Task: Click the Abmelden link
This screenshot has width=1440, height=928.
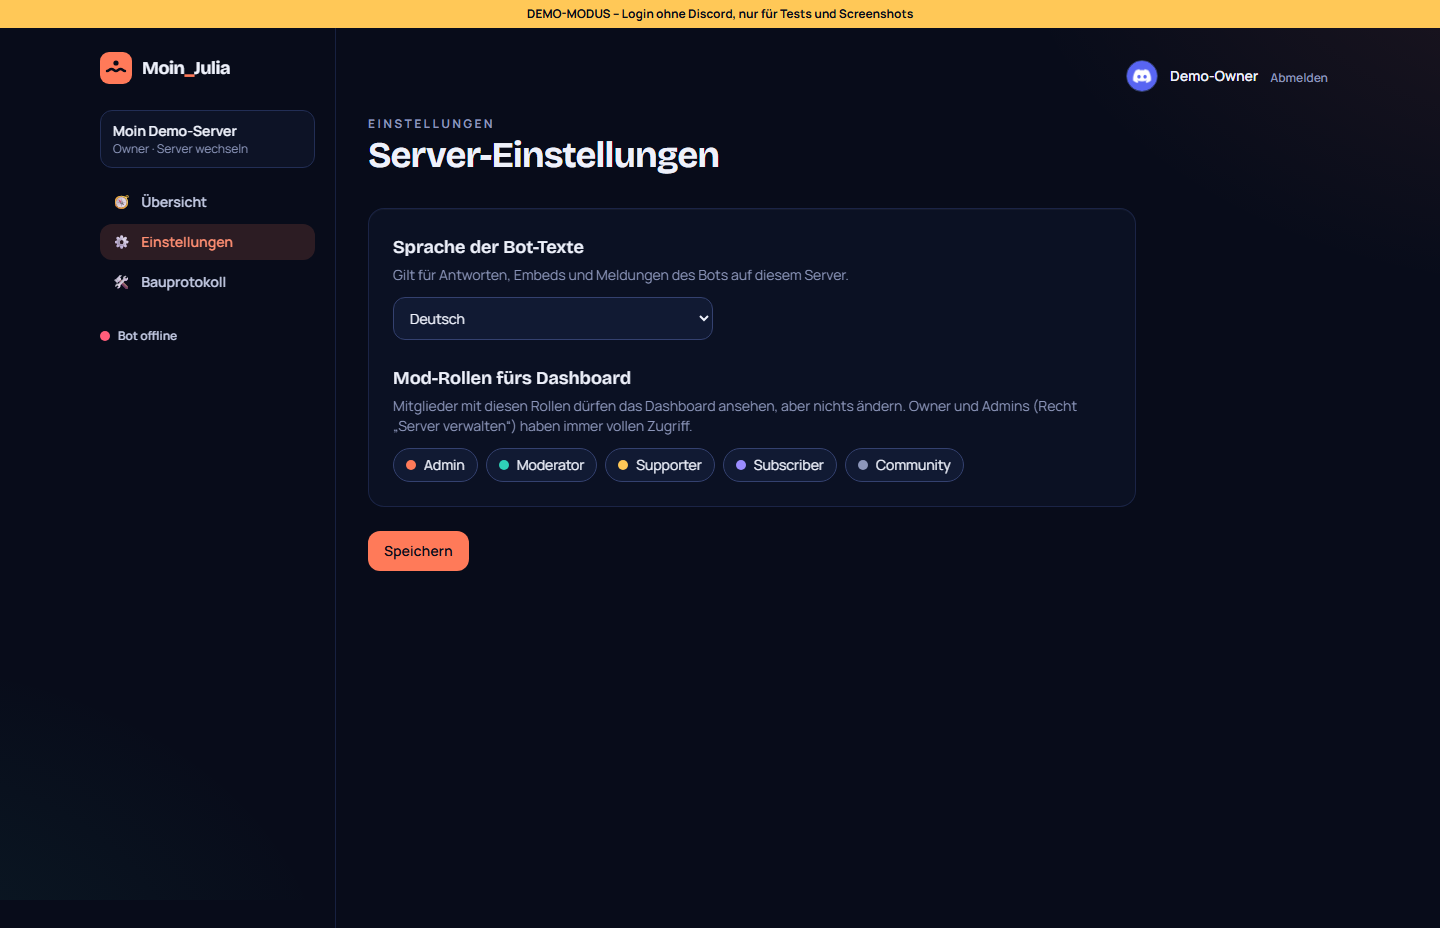Action: pos(1299,77)
